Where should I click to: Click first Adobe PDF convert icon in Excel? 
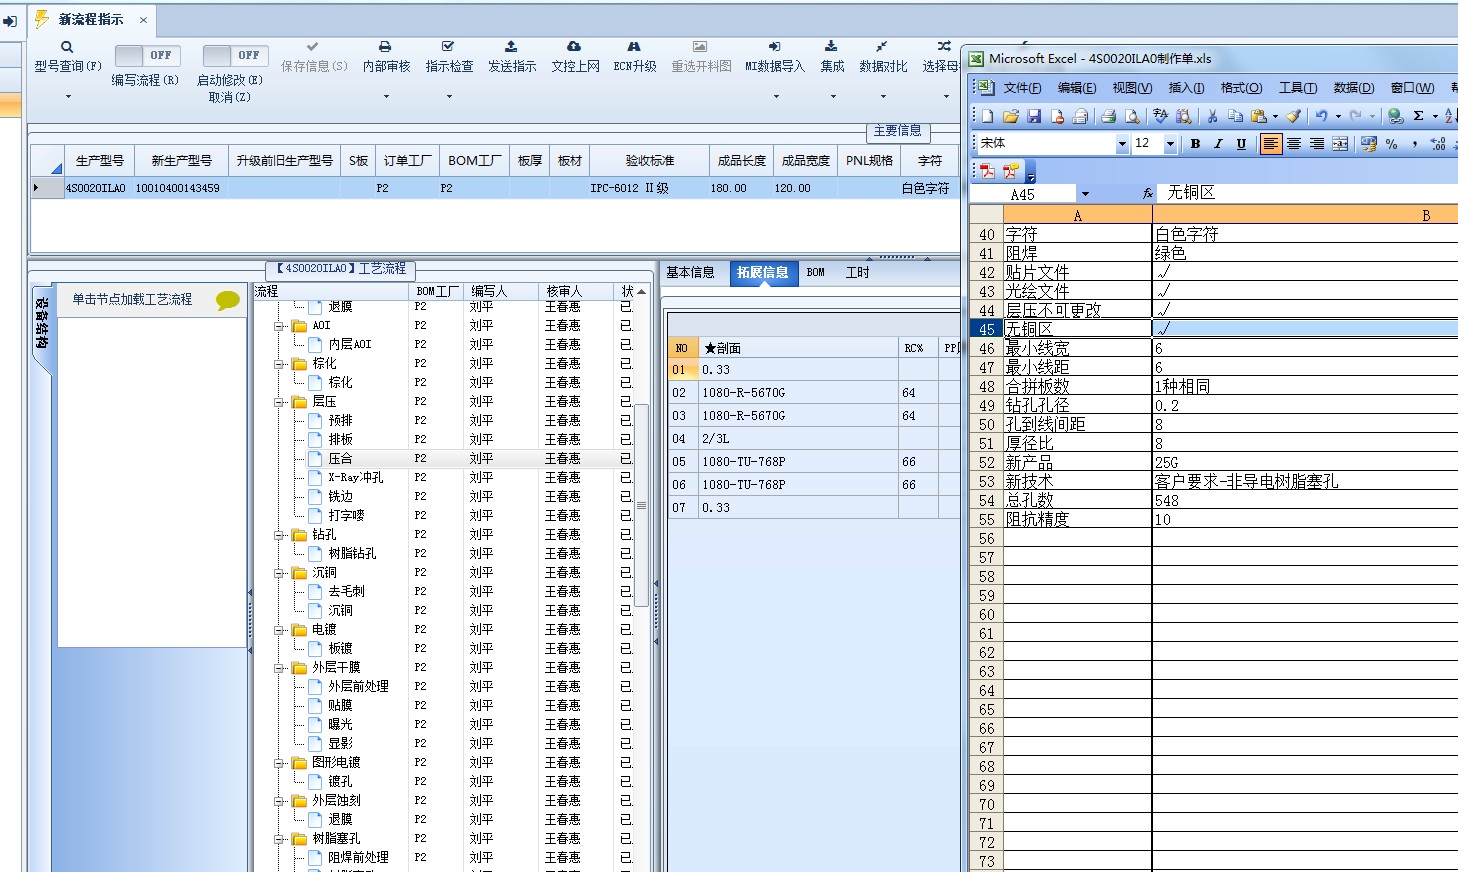pyautogui.click(x=987, y=171)
